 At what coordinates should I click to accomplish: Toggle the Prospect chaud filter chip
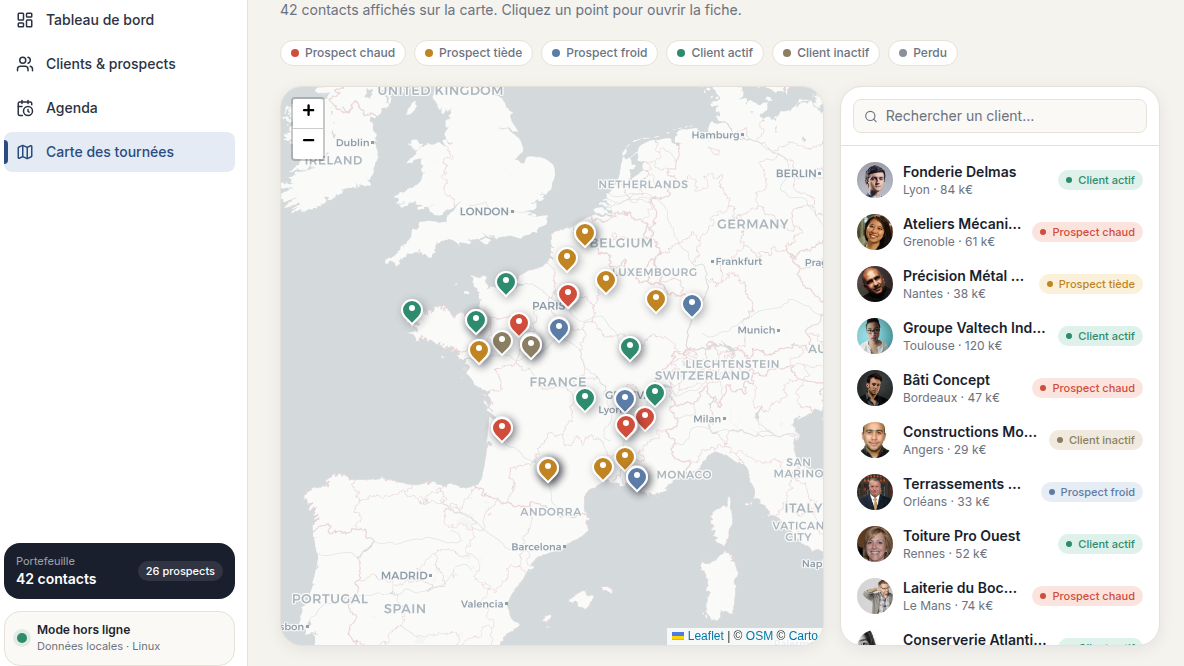[343, 53]
